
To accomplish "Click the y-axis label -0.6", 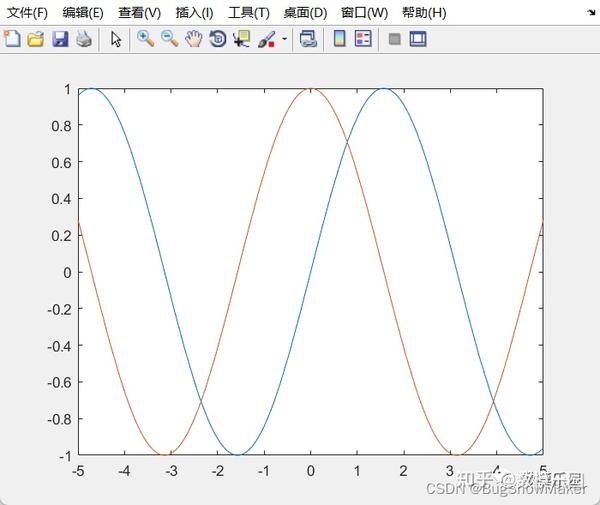I will 59,382.
